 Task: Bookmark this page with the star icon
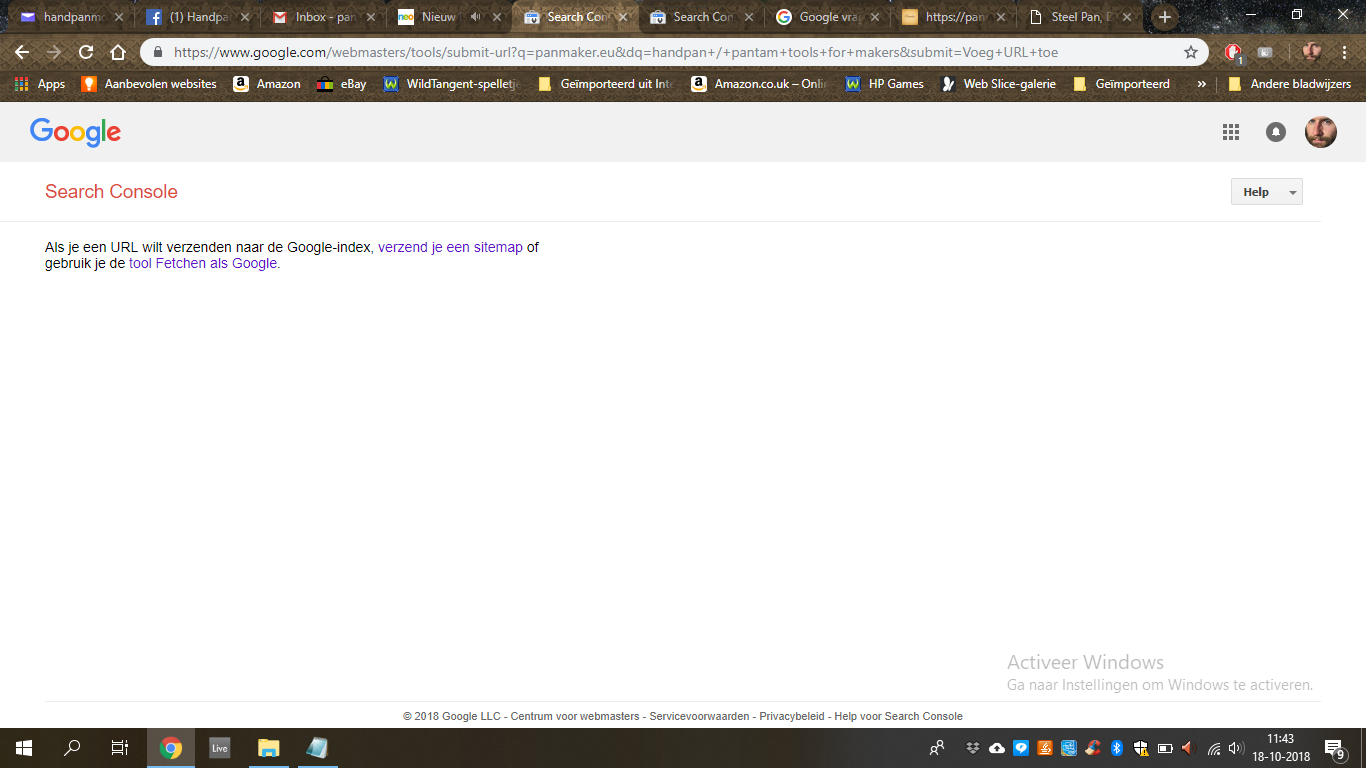[1190, 53]
